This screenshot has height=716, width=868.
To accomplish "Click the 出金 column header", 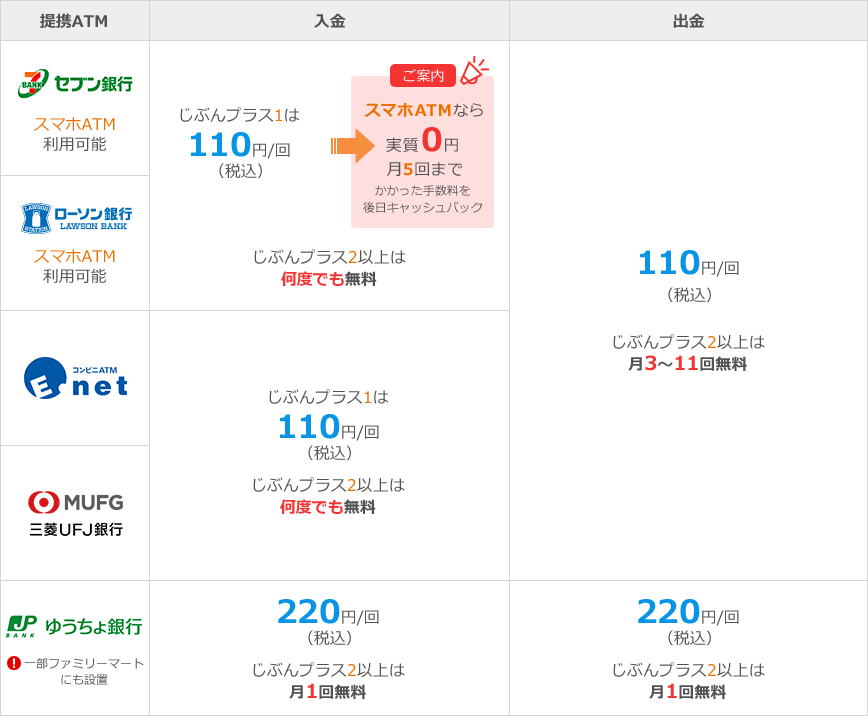I will click(688, 21).
